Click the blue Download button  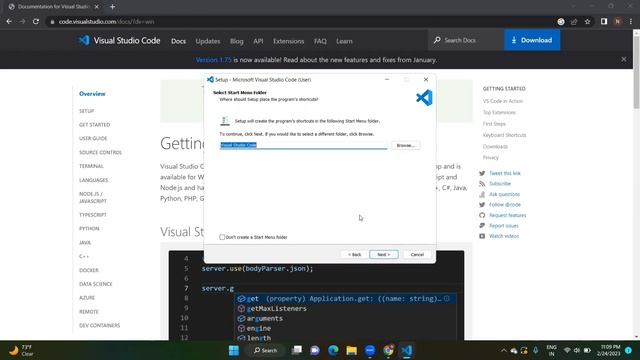532,40
